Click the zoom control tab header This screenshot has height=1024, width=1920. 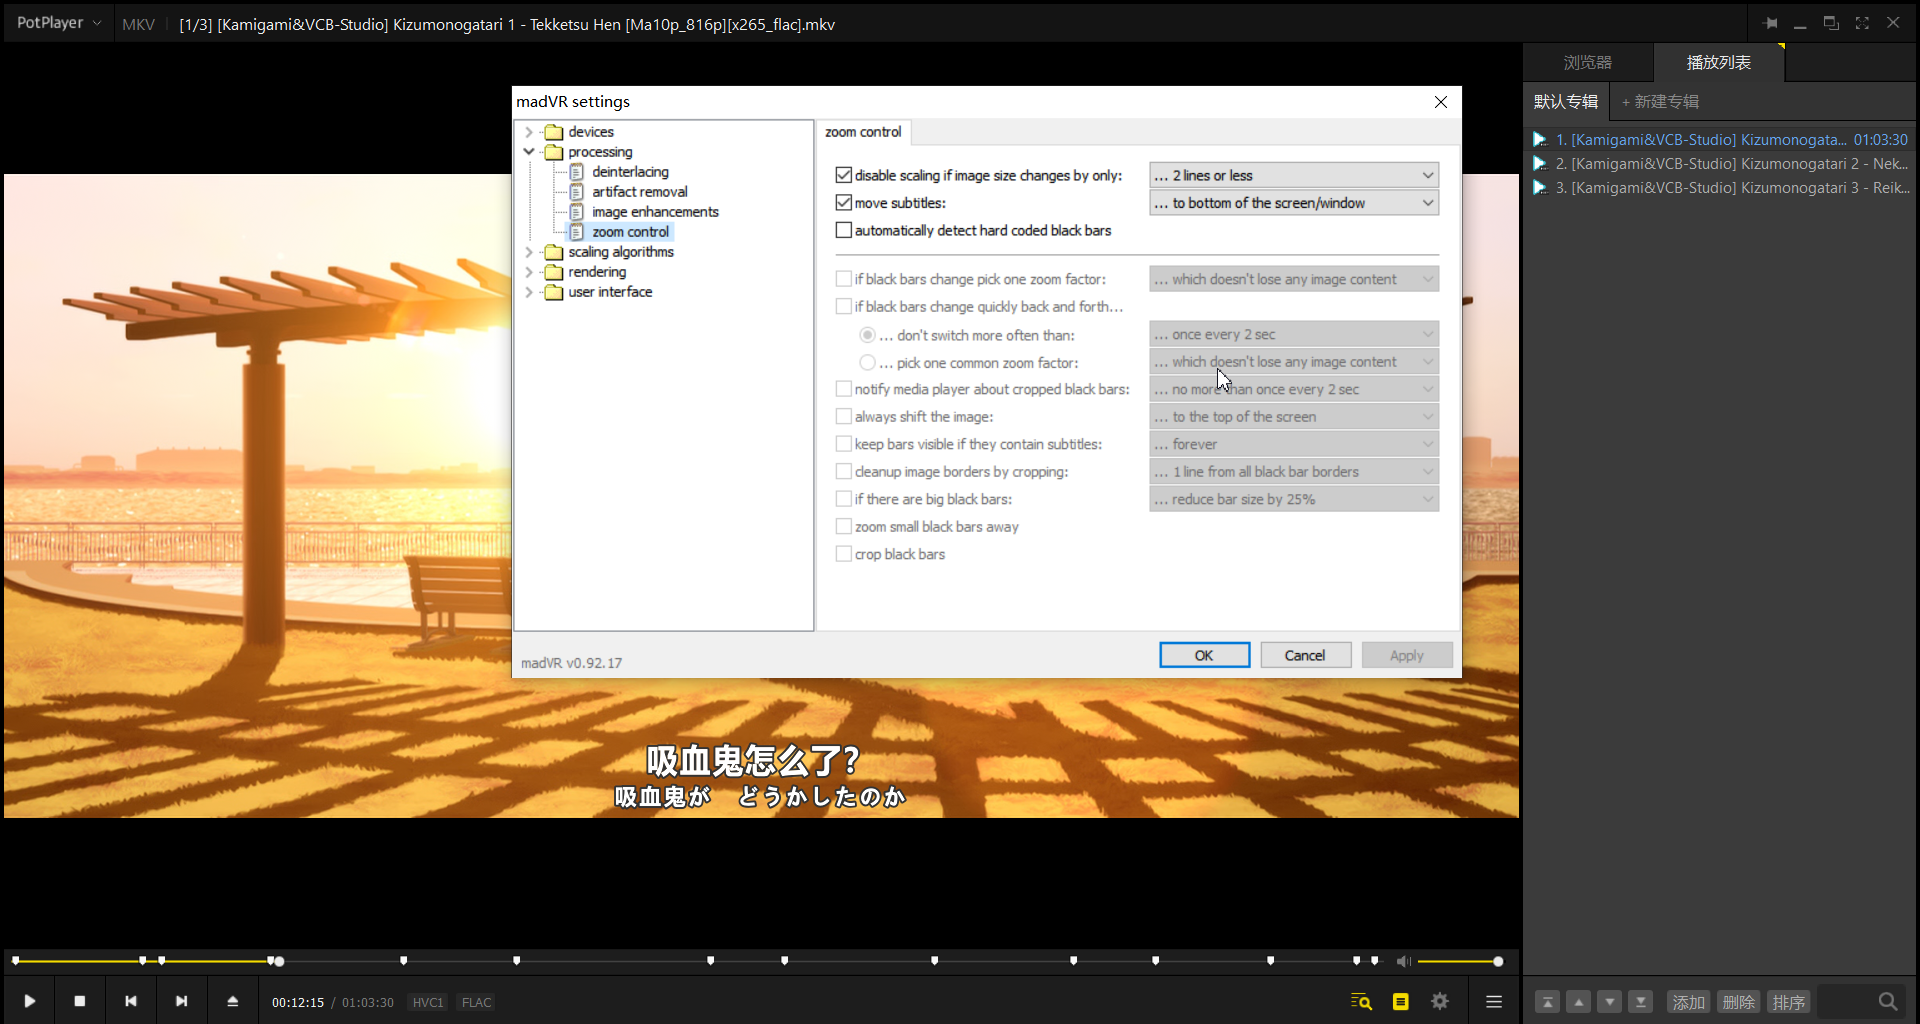pyautogui.click(x=863, y=132)
